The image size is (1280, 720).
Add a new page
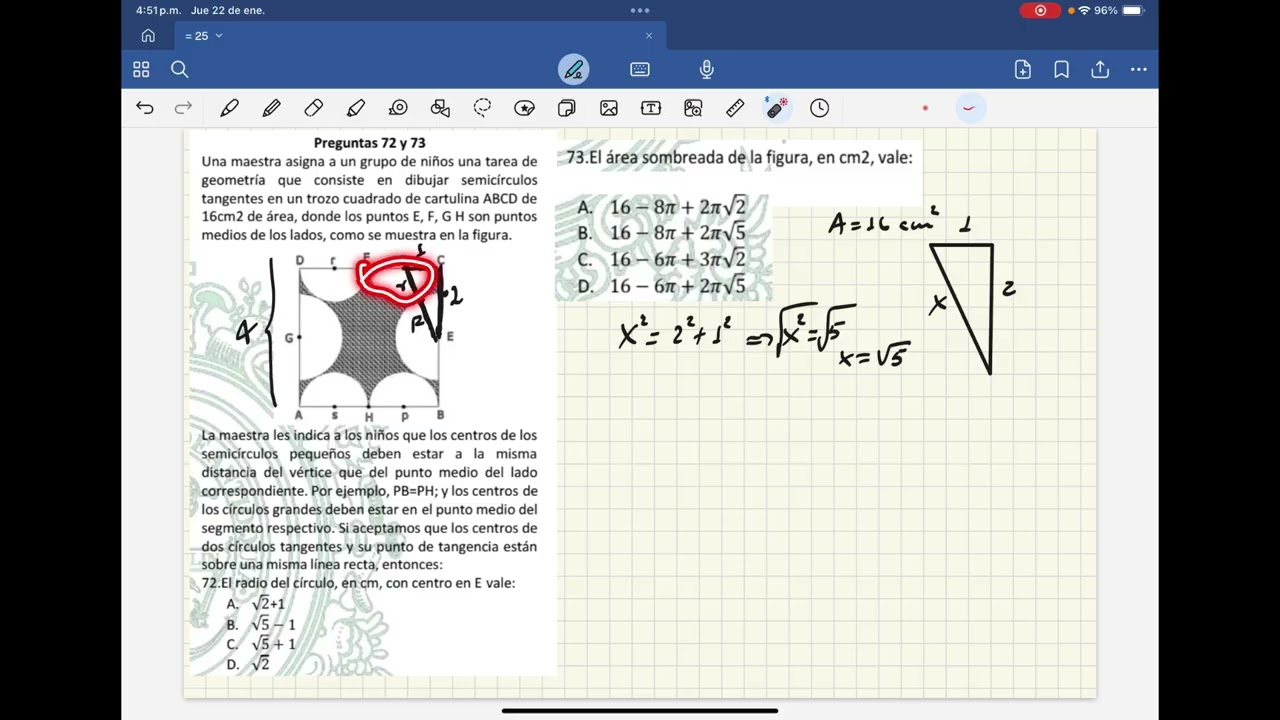1022,69
